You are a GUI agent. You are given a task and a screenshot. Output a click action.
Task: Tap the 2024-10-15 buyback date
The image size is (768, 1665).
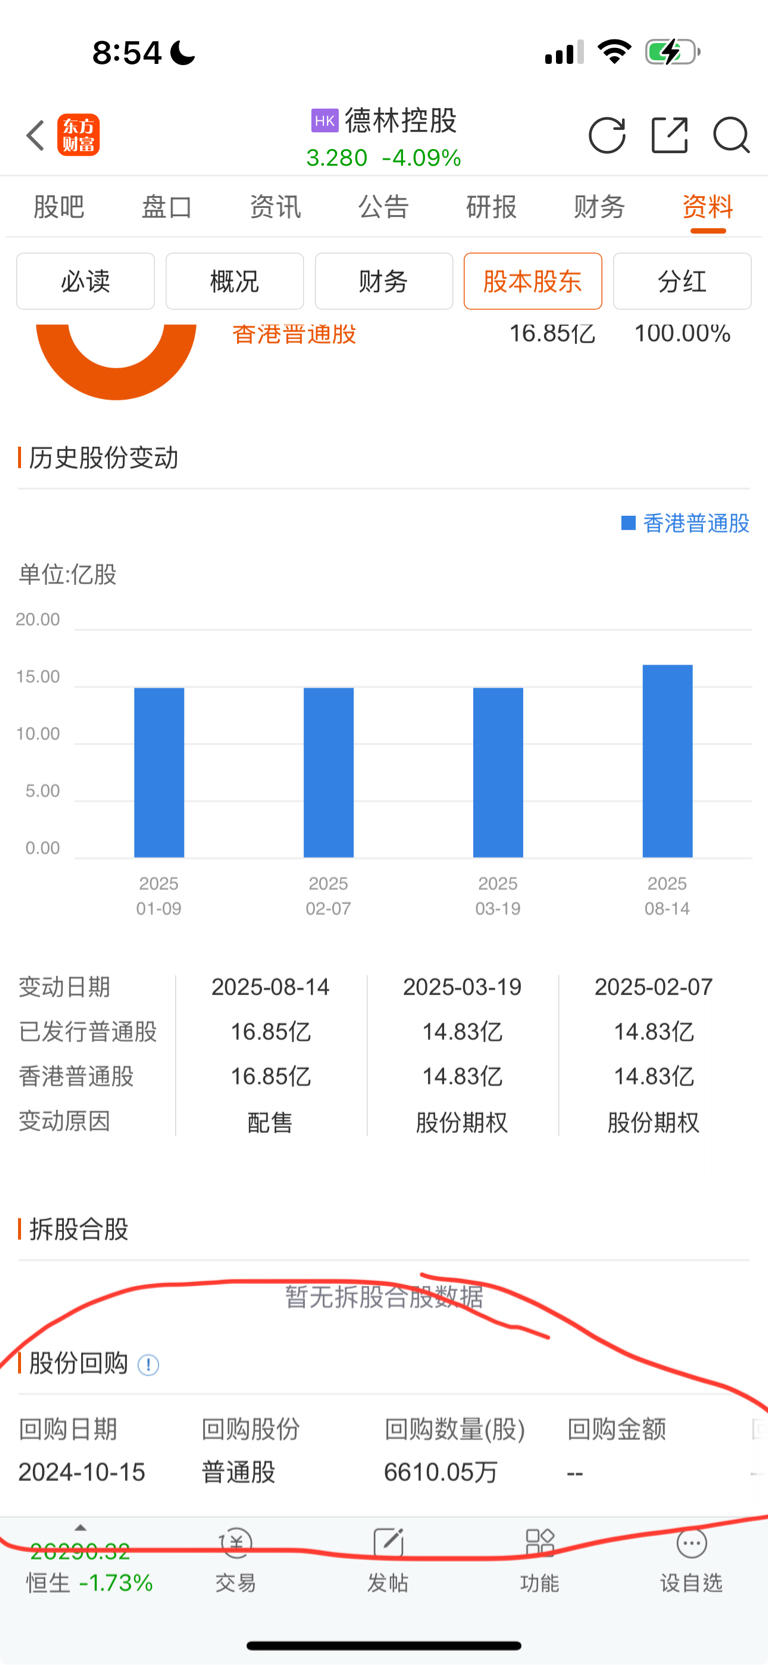(82, 1472)
